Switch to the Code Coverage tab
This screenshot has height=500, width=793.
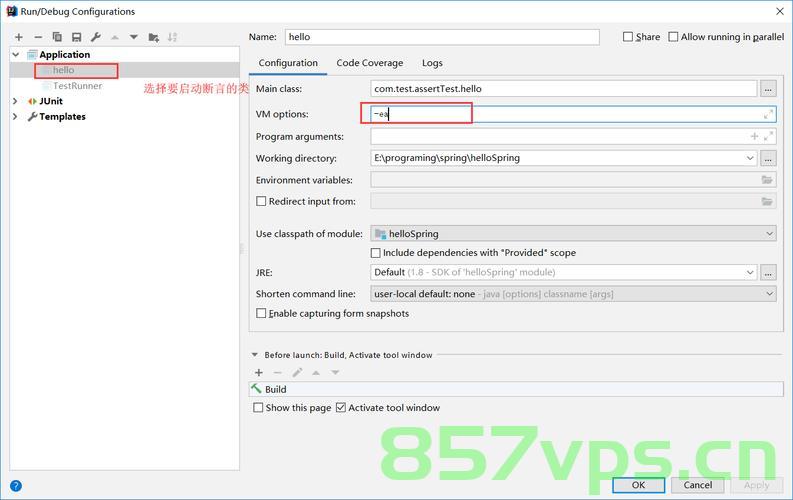tap(370, 63)
